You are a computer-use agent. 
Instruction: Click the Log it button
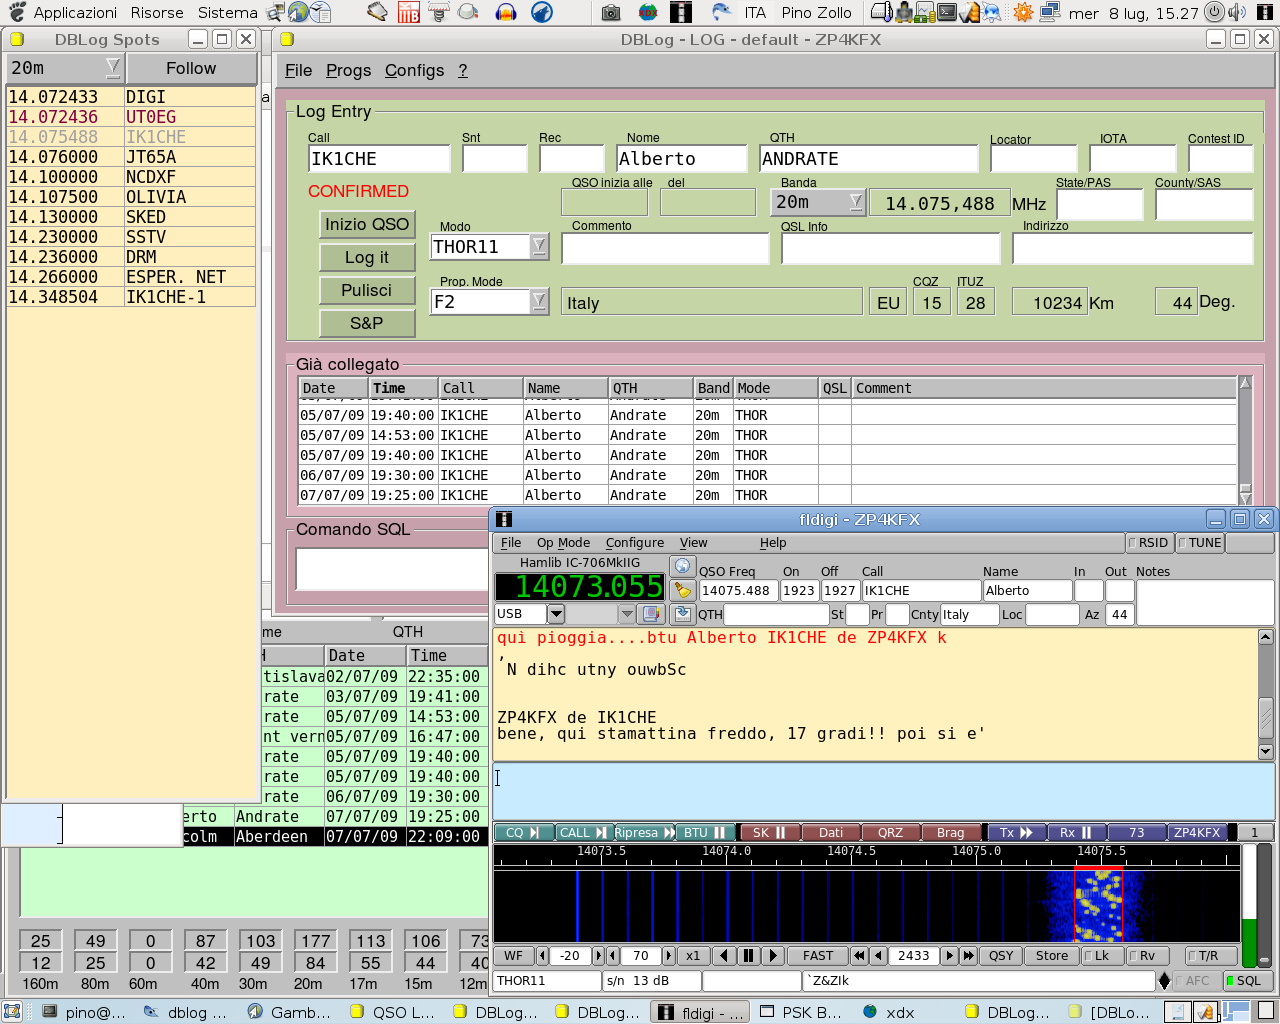click(366, 257)
